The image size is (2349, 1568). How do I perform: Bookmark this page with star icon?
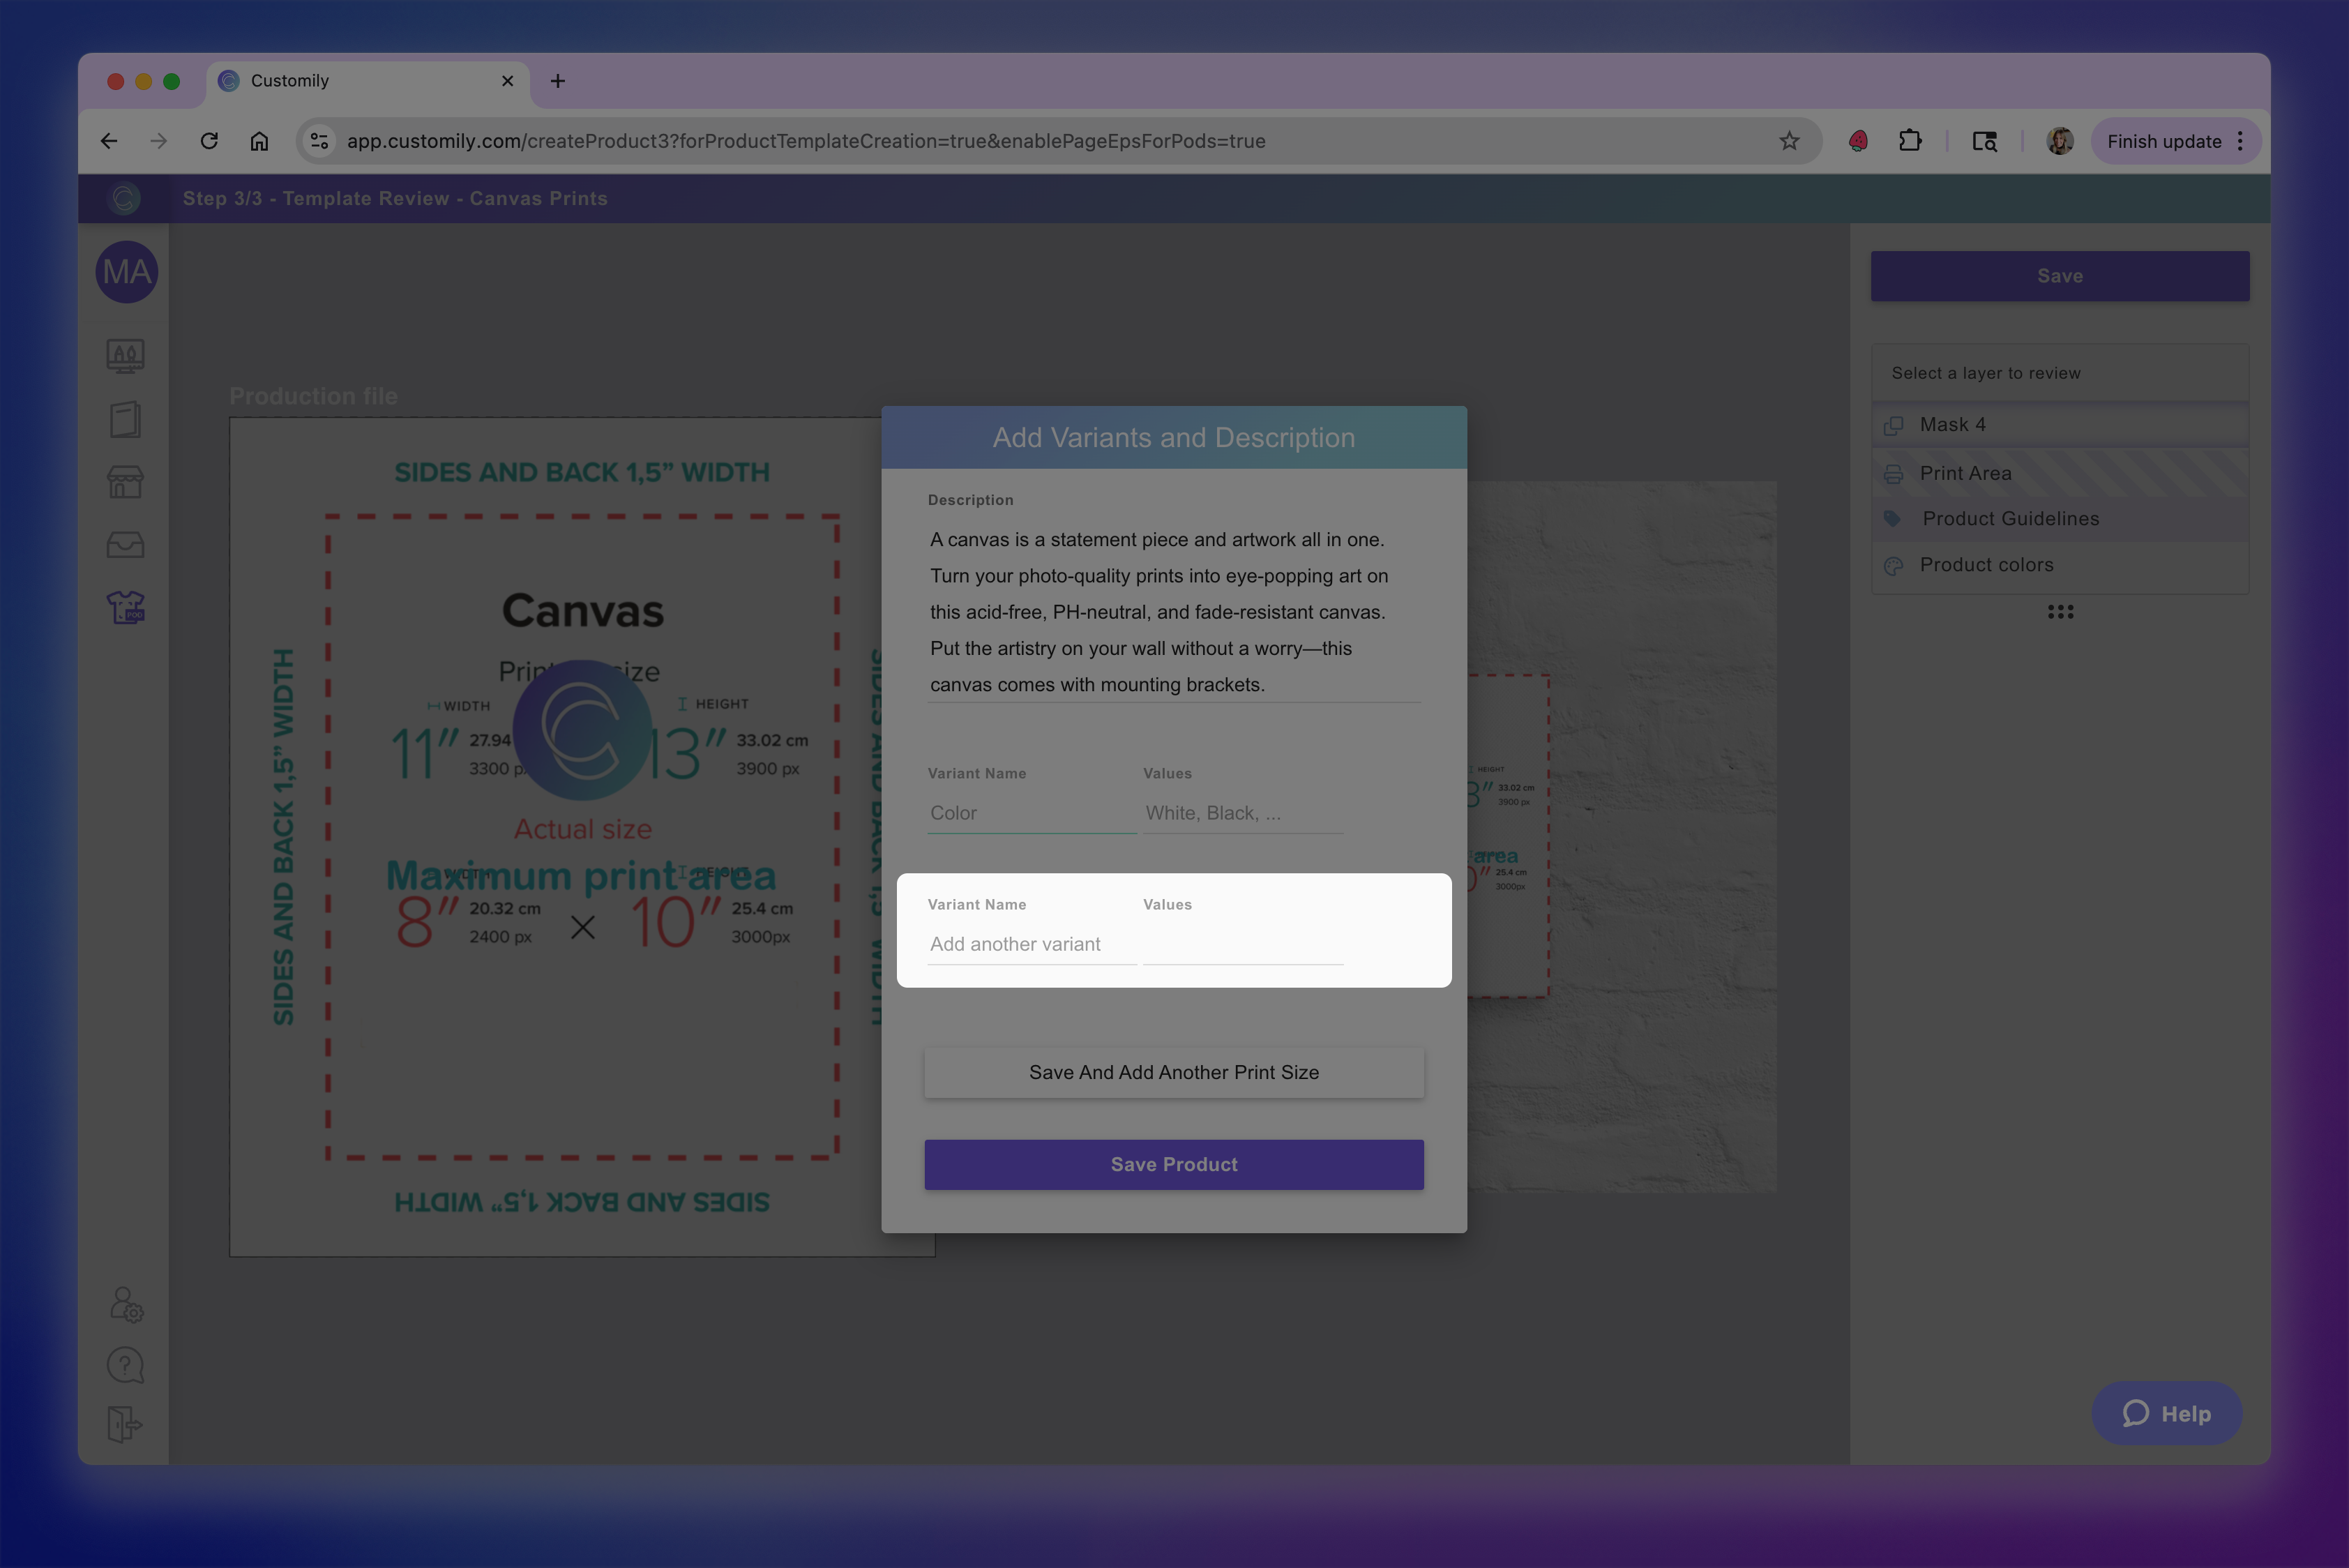pos(1789,141)
